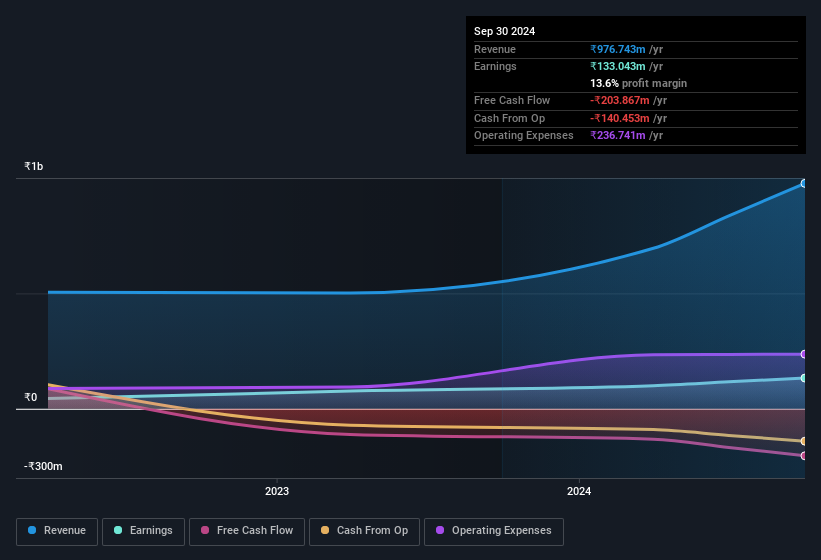Toggle the Free Cash Flow legend button
This screenshot has height=560, width=821.
coord(247,532)
